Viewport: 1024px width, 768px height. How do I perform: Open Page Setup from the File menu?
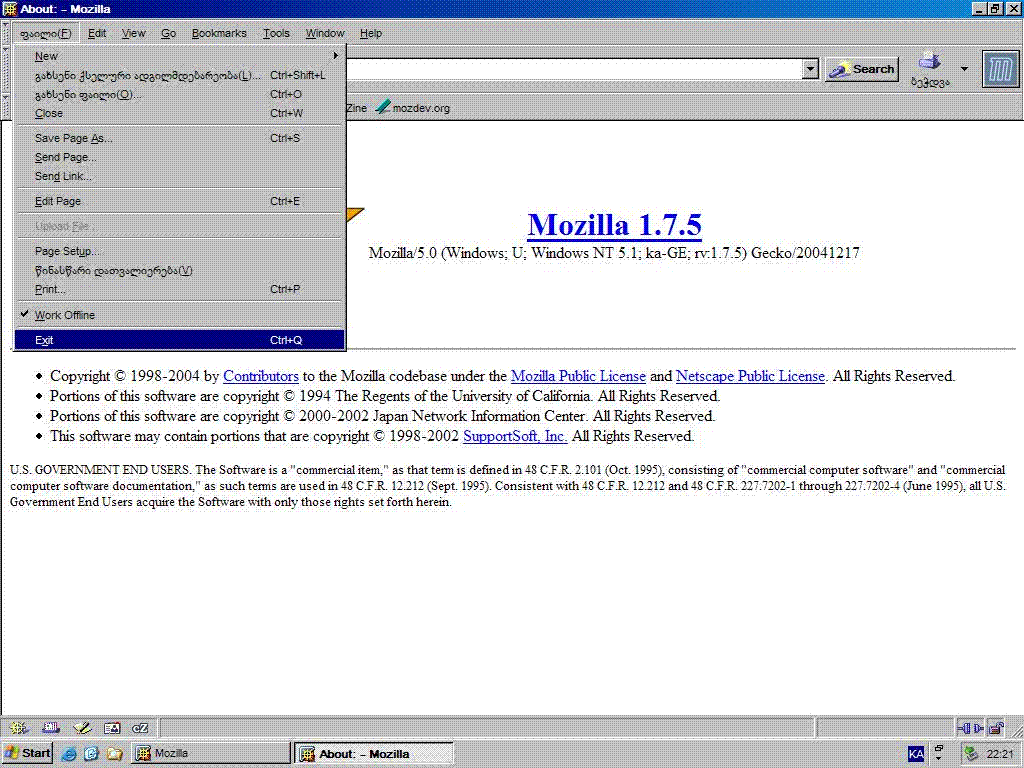[180, 251]
